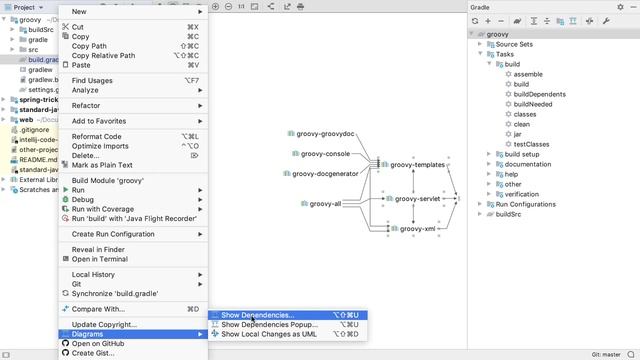Open the Diagrams submenu item
Viewport: 640px width, 360px height.
point(133,334)
